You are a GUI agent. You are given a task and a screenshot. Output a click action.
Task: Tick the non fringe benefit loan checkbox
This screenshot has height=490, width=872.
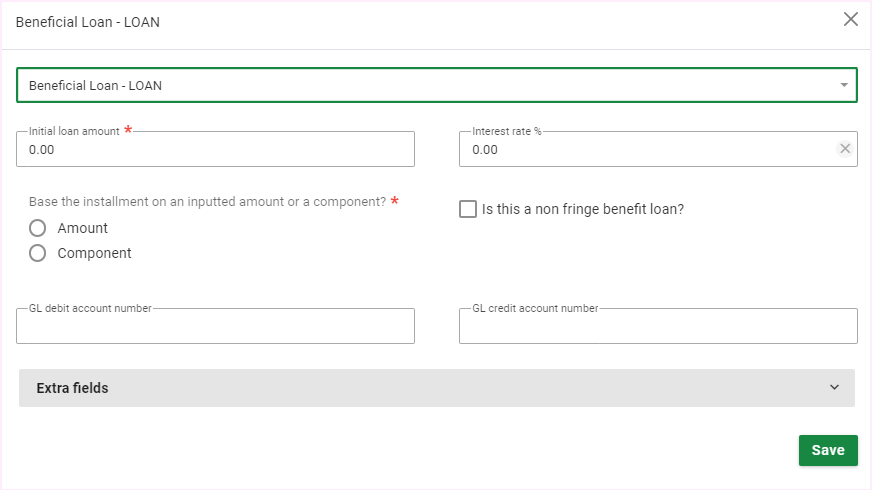click(468, 209)
